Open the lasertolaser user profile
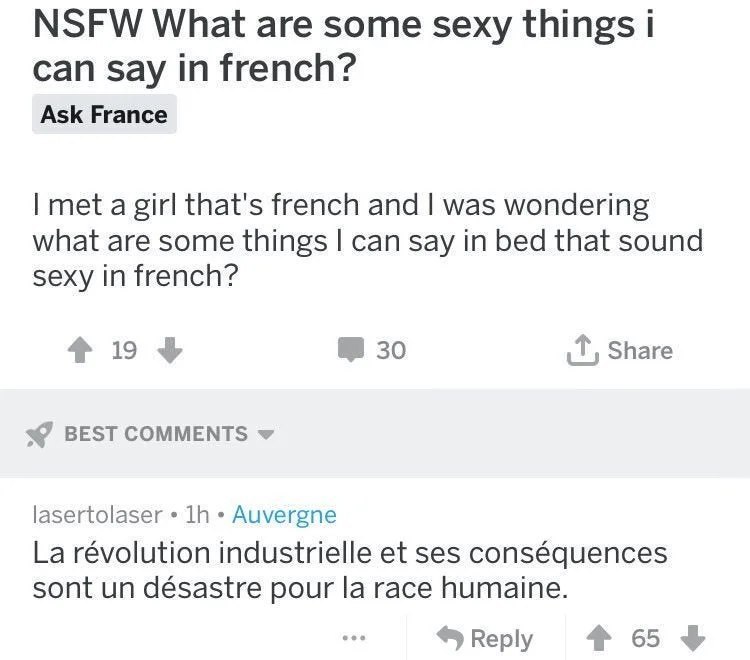Screen dimensions: 750x660 pyautogui.click(x=97, y=515)
